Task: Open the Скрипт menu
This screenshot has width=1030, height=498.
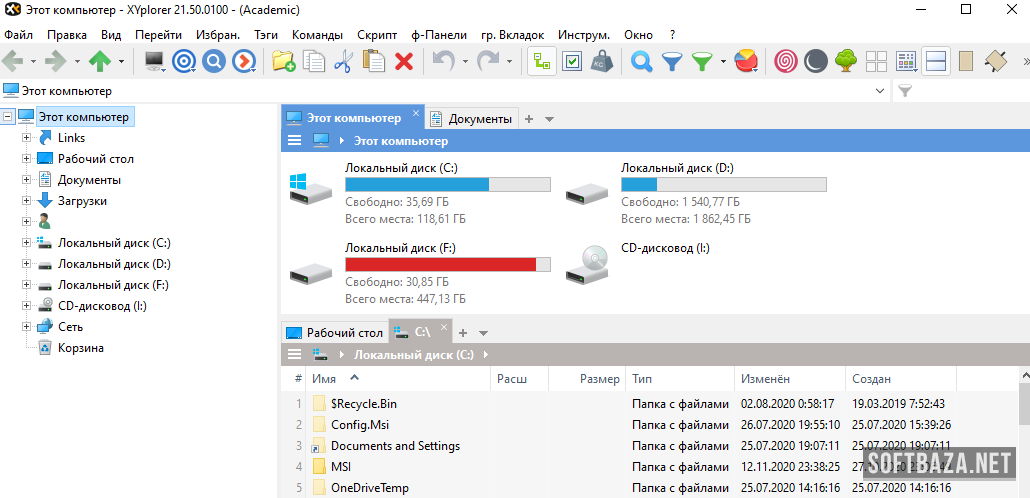Action: click(x=376, y=35)
